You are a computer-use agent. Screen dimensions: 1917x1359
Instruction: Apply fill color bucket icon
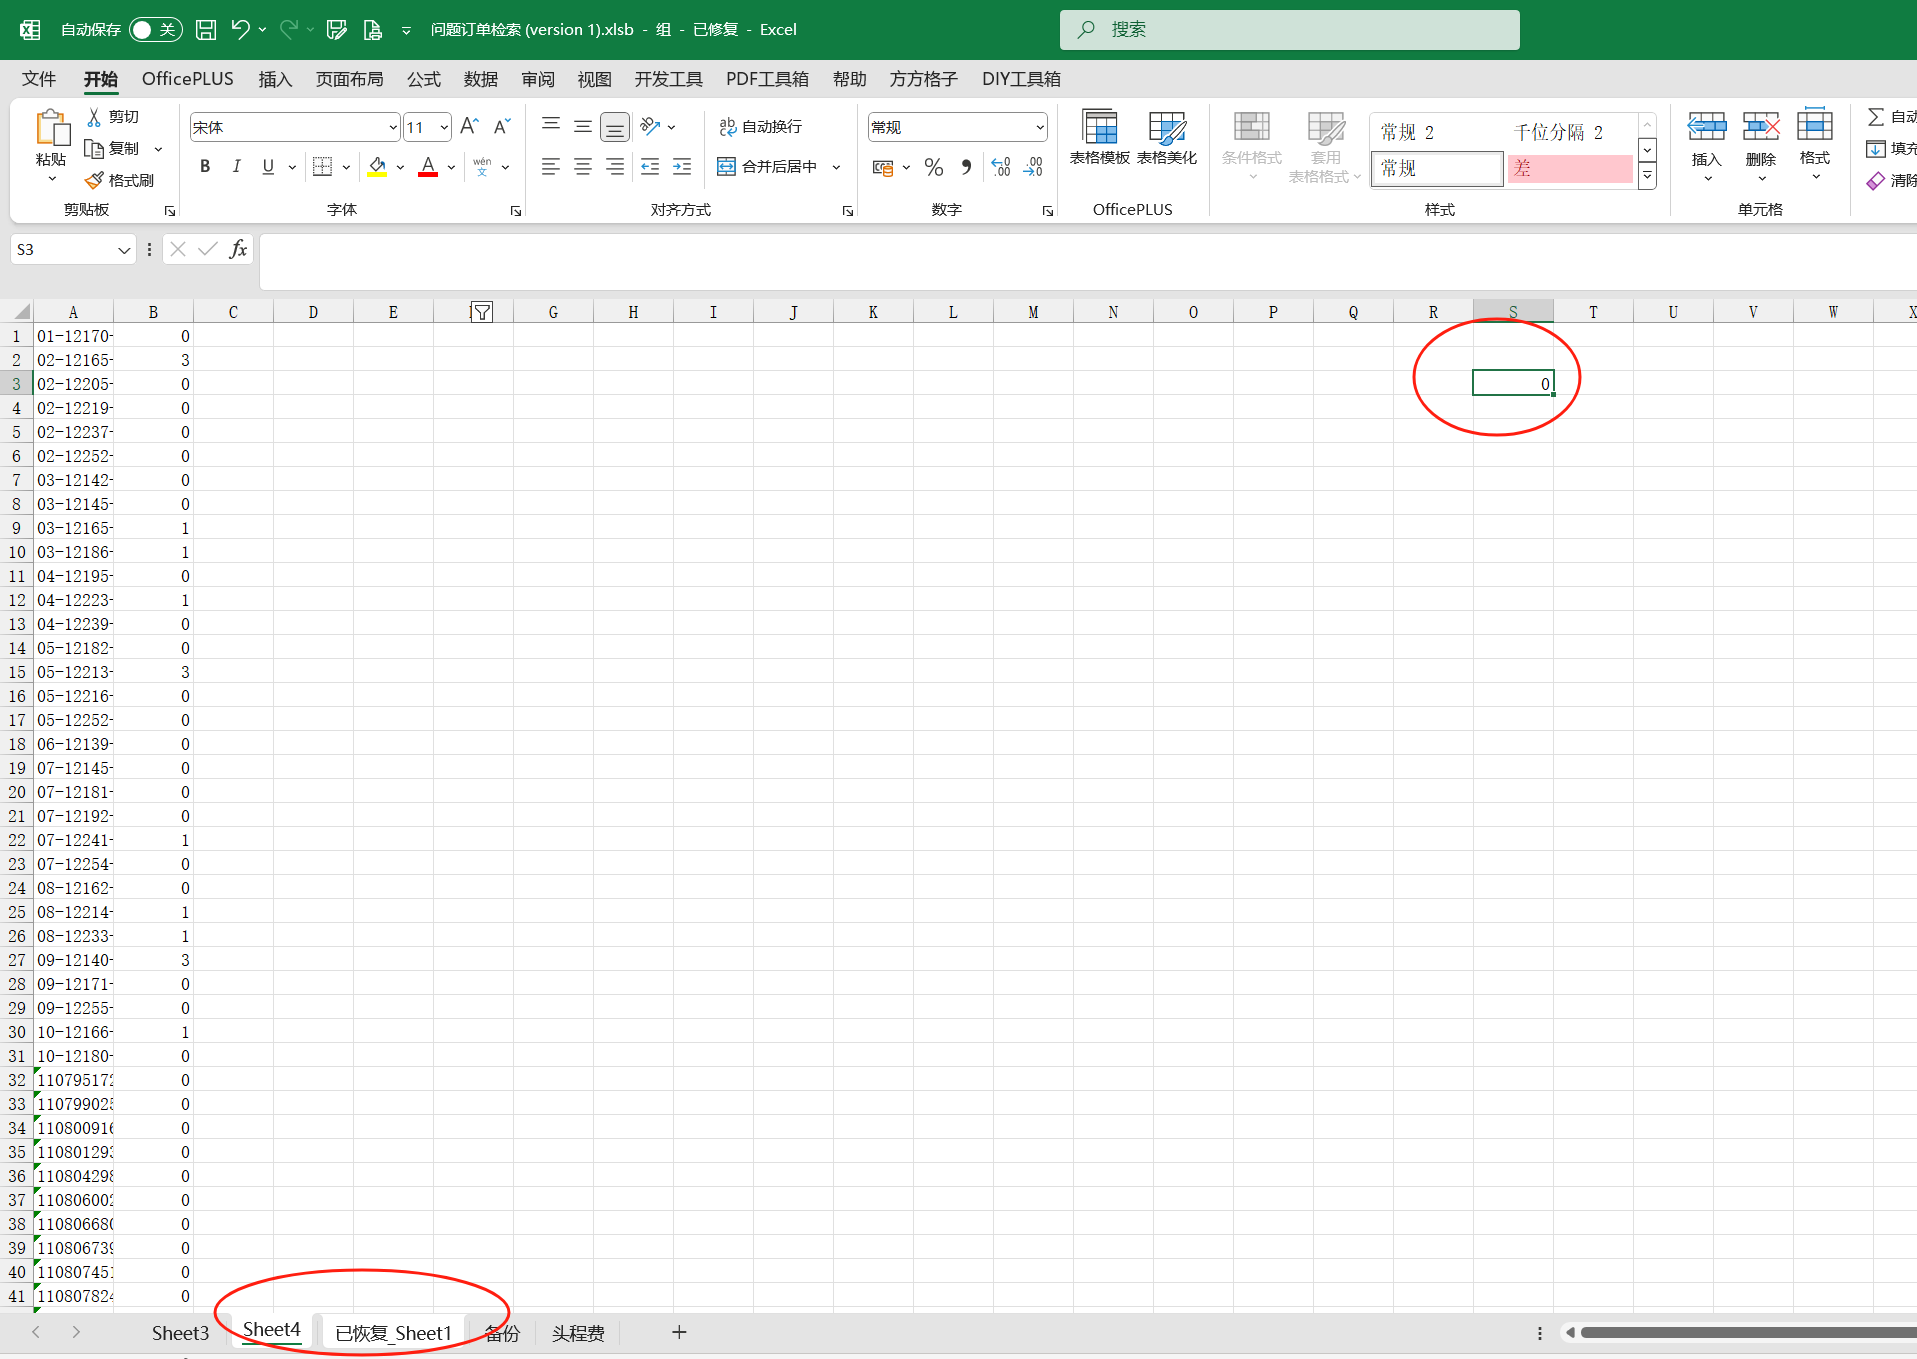377,167
